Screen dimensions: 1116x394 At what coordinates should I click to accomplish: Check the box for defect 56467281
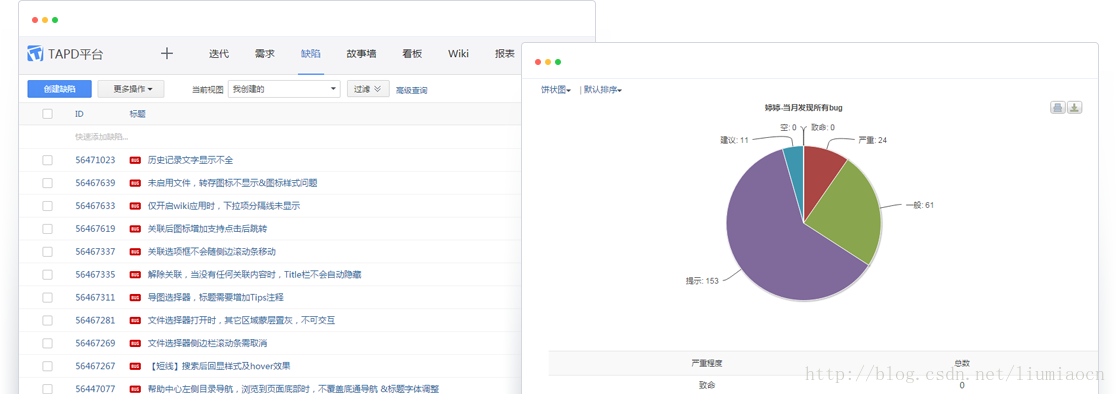pyautogui.click(x=48, y=320)
